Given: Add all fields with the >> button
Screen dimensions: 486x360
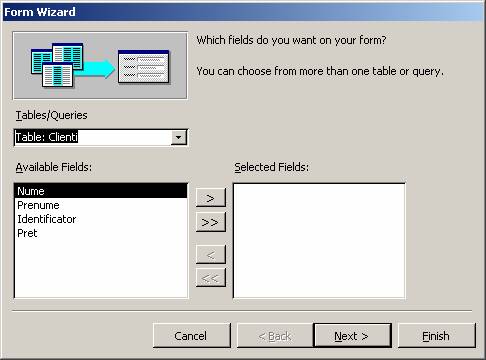Looking at the screenshot, I should pos(211,222).
